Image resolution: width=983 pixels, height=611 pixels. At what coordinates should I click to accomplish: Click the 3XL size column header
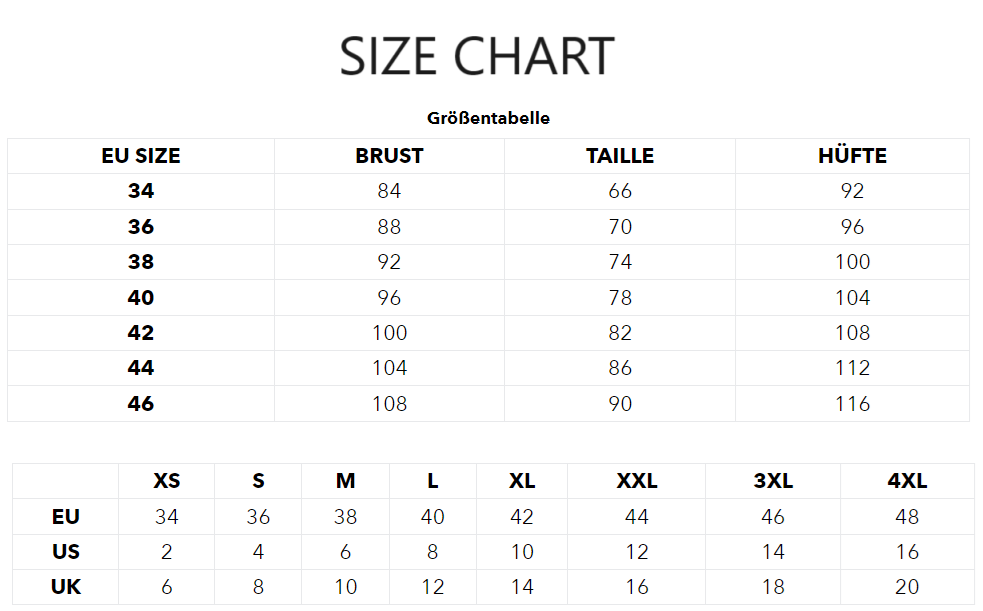[x=773, y=481]
